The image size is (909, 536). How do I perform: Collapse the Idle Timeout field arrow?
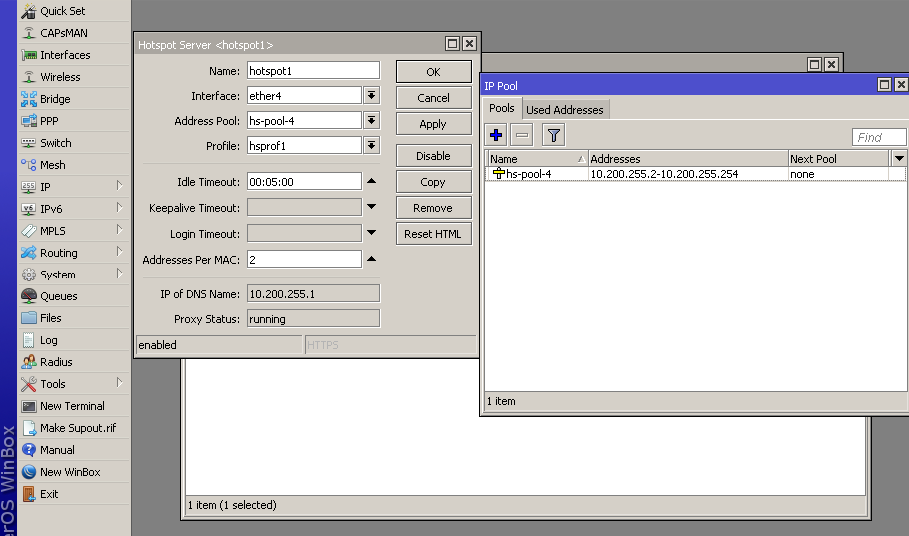pos(371,181)
